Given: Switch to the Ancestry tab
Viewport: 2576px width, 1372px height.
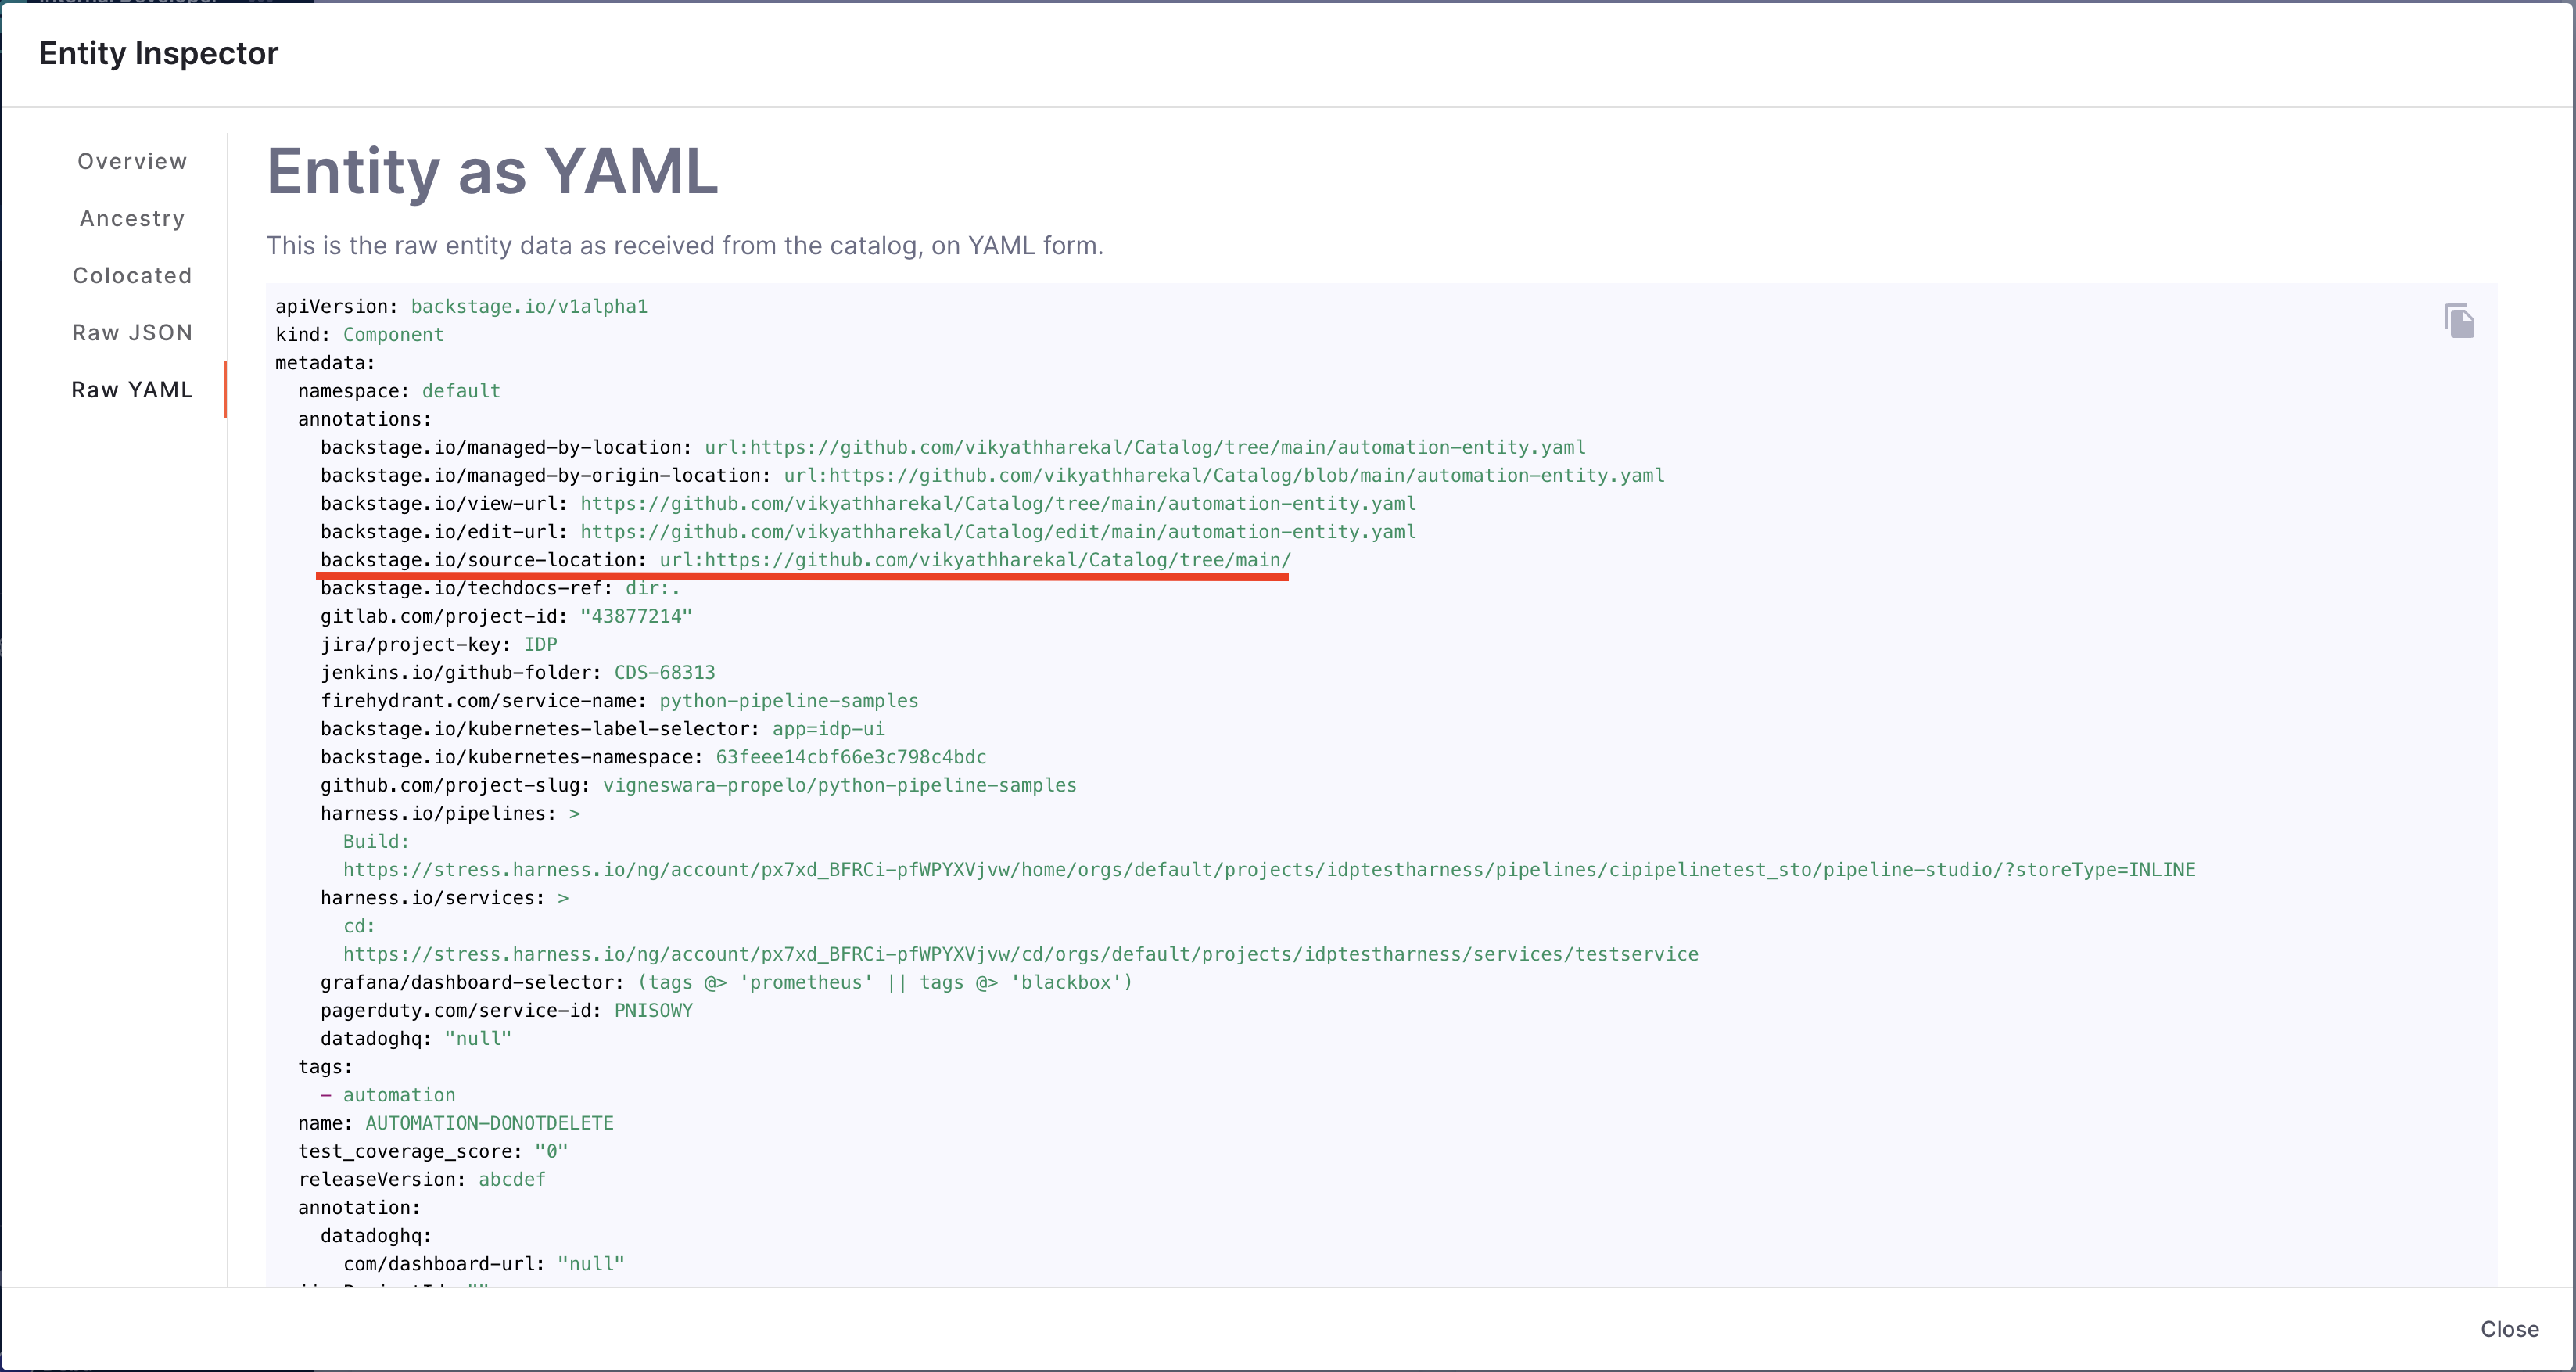Looking at the screenshot, I should point(132,218).
